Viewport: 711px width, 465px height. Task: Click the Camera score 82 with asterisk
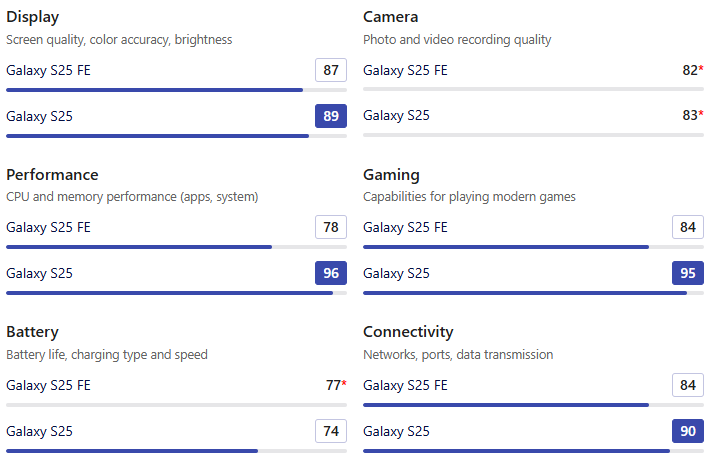pyautogui.click(x=693, y=70)
